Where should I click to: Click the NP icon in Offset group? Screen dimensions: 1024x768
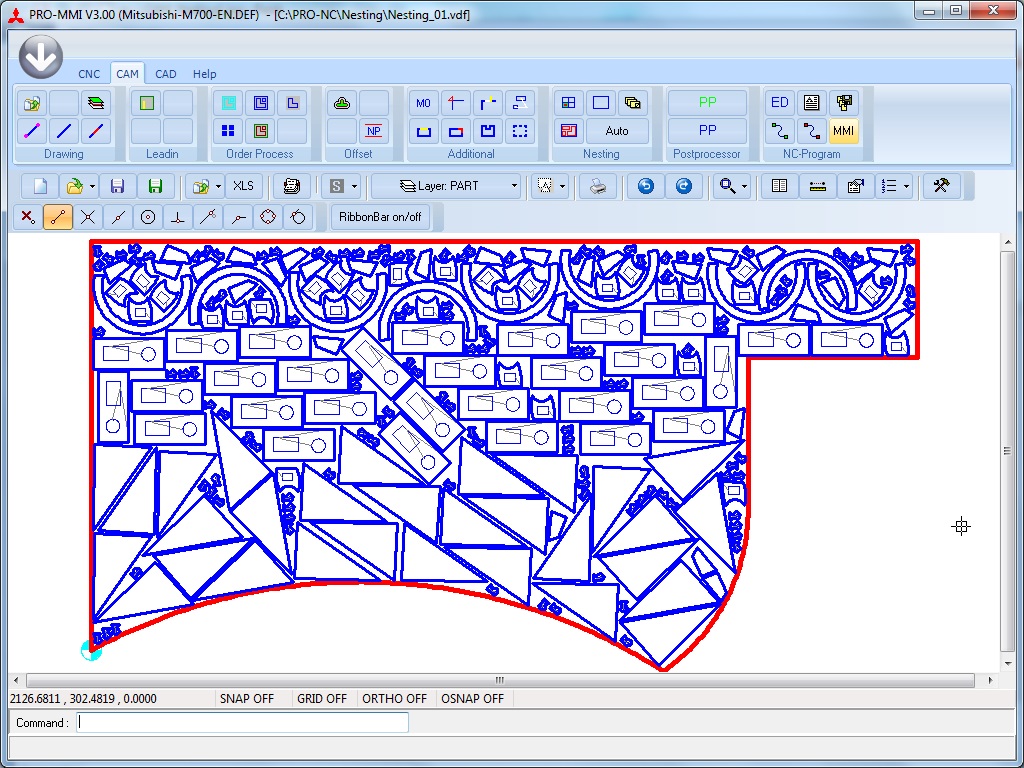coord(374,131)
